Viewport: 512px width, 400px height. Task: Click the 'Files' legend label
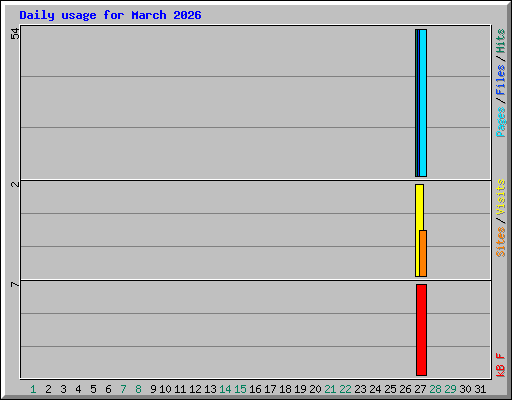pos(501,79)
